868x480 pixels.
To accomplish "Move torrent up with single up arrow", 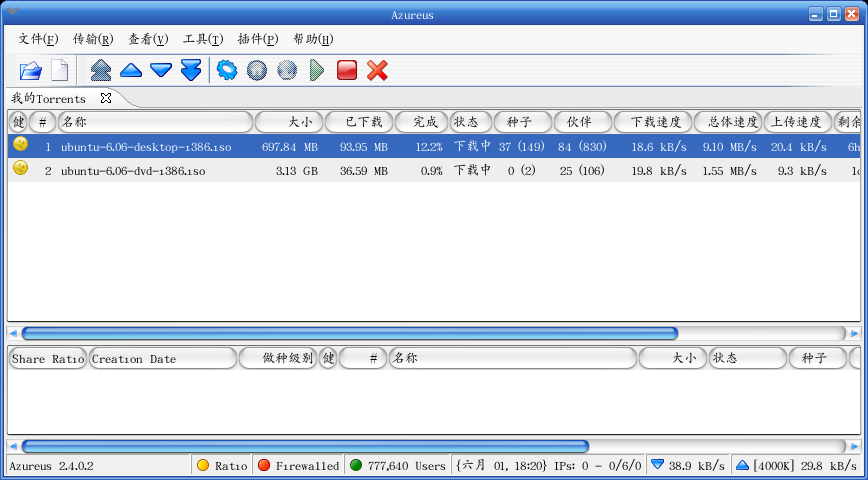I will [x=131, y=70].
